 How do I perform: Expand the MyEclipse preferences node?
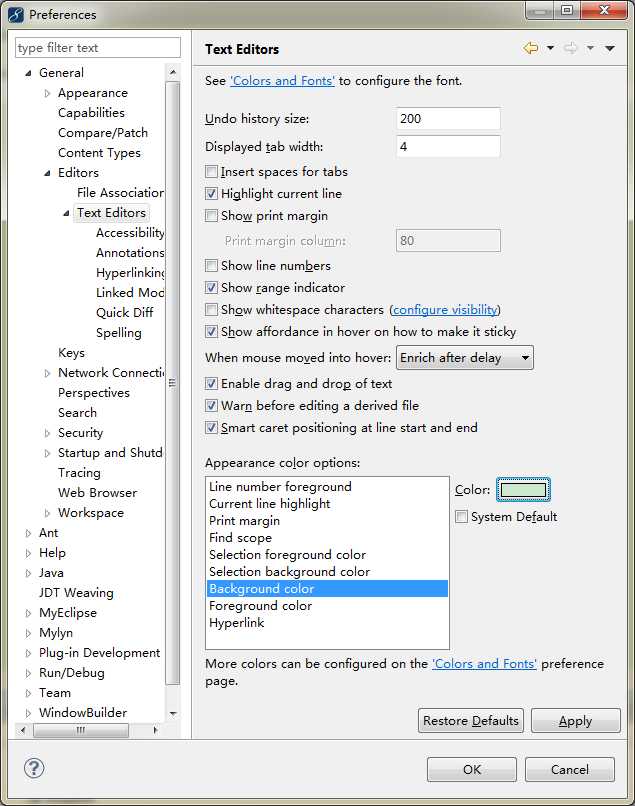[28, 613]
